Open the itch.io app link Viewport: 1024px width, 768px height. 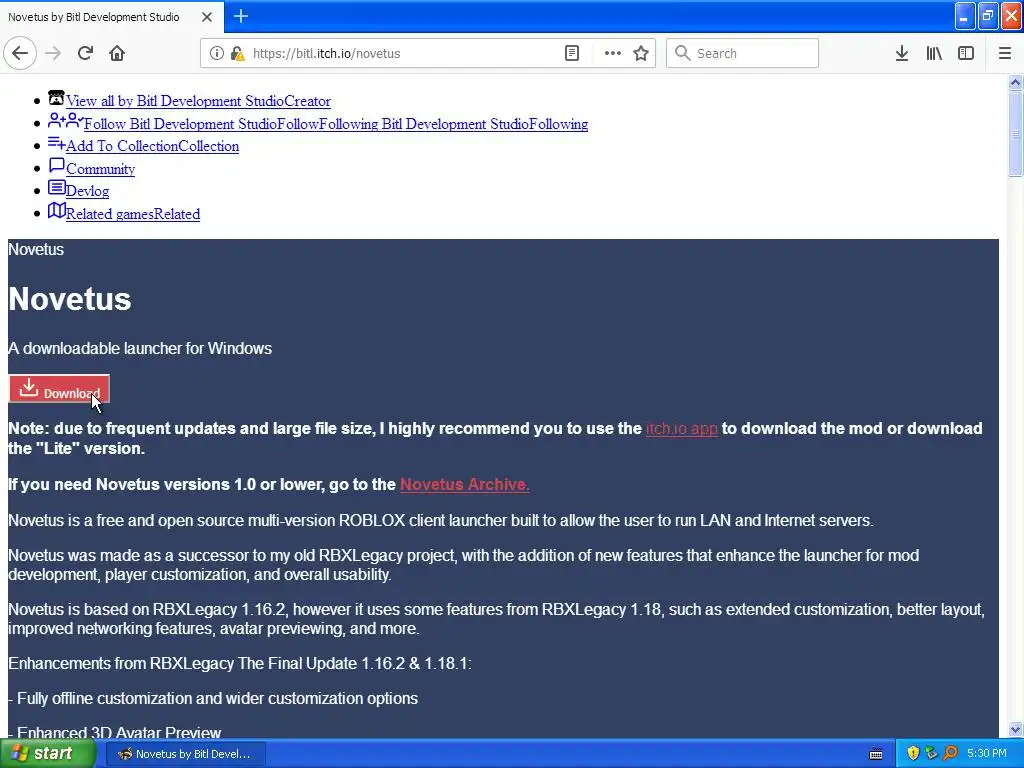coord(682,428)
